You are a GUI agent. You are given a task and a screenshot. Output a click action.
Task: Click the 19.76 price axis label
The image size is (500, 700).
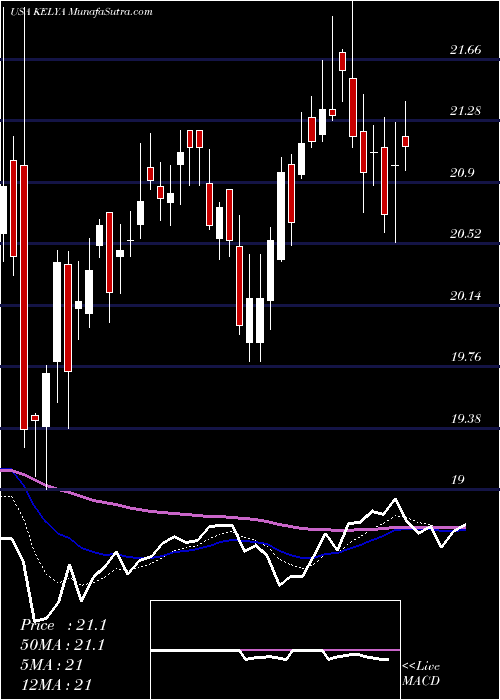point(466,357)
